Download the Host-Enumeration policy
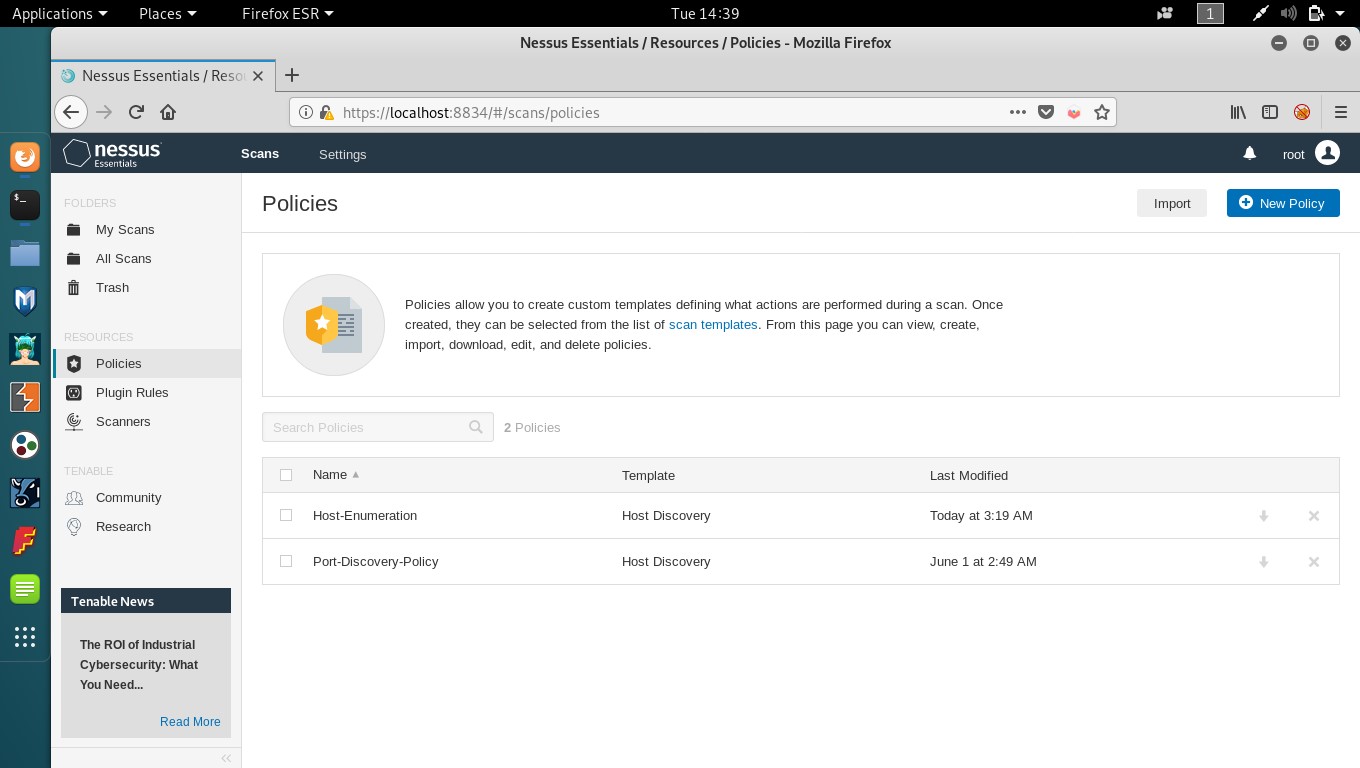This screenshot has height=768, width=1360. point(1263,516)
